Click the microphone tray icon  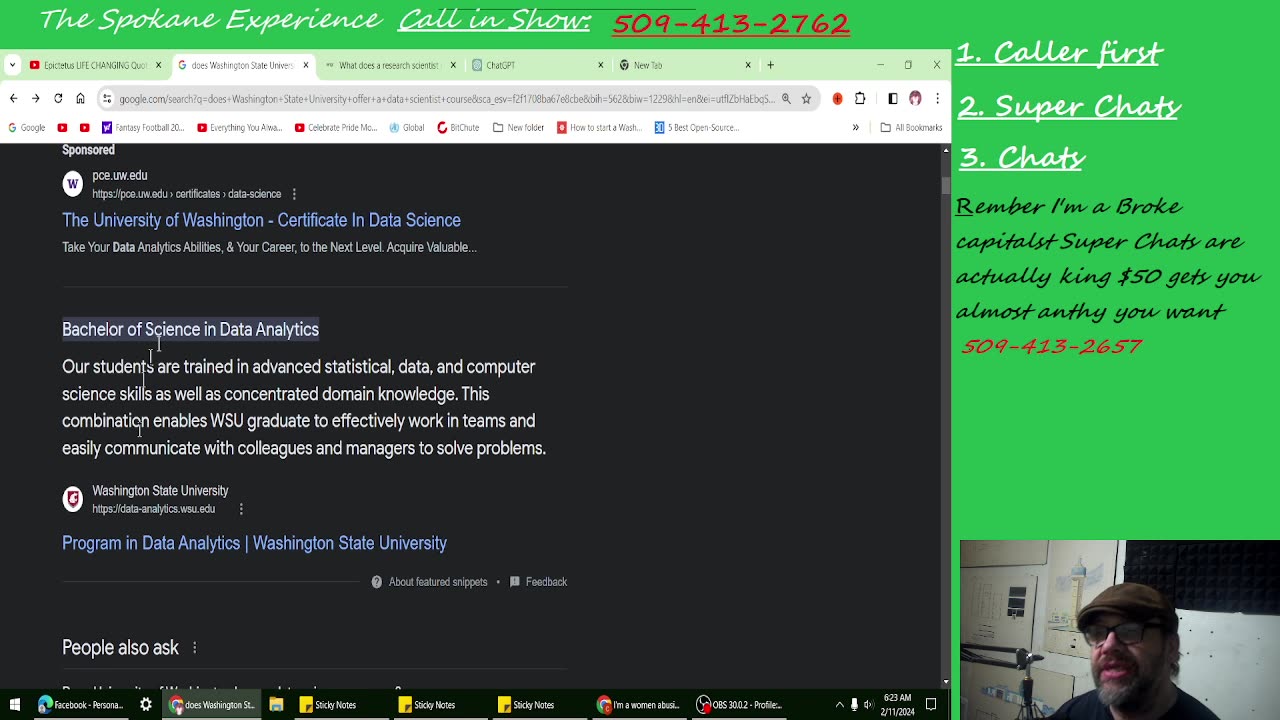point(854,705)
